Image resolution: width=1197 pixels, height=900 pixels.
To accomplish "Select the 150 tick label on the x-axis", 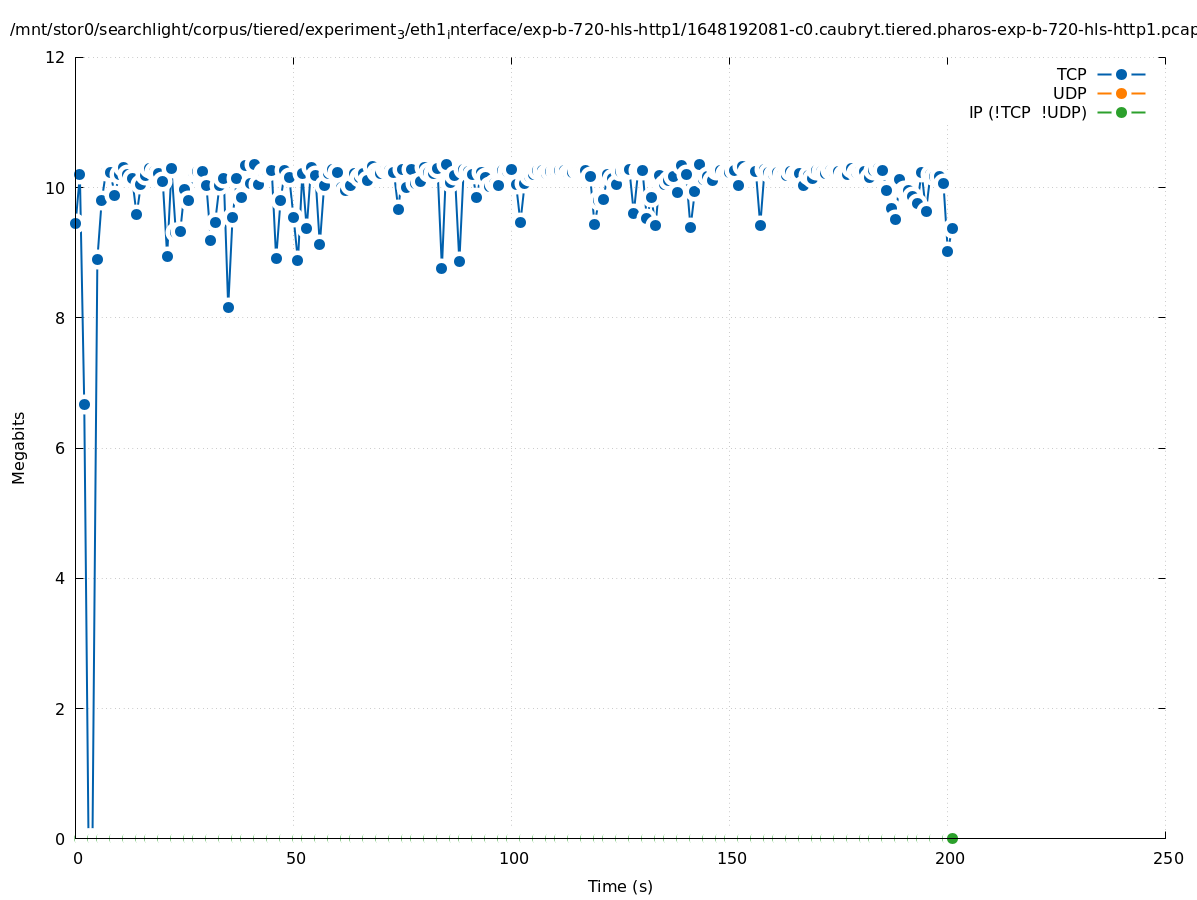I will pos(731,858).
